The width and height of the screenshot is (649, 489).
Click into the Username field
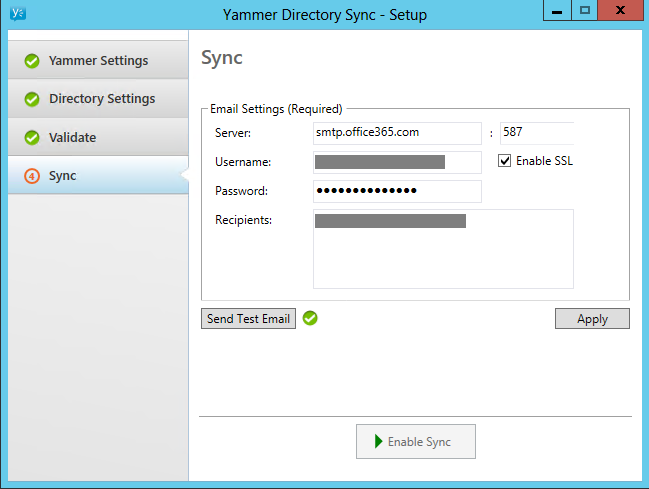(x=397, y=162)
